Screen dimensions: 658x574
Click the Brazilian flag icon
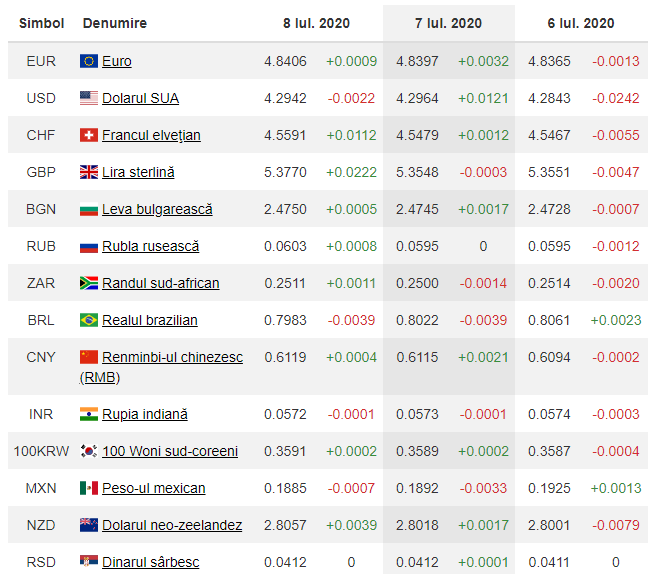click(x=89, y=320)
